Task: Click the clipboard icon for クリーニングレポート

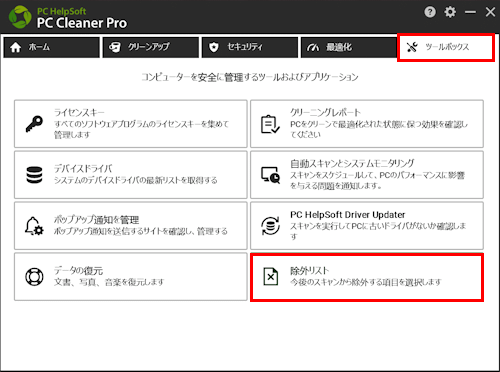Action: [x=270, y=124]
